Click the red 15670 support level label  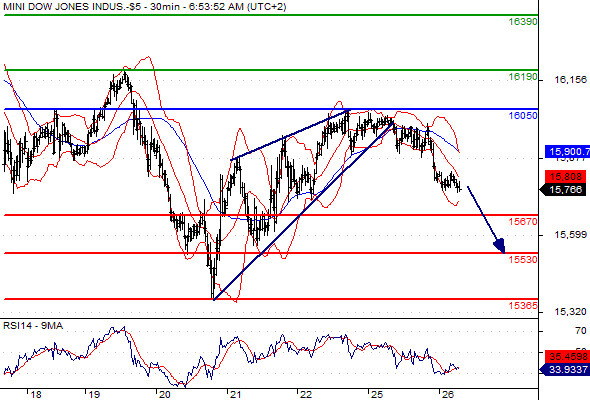click(523, 222)
